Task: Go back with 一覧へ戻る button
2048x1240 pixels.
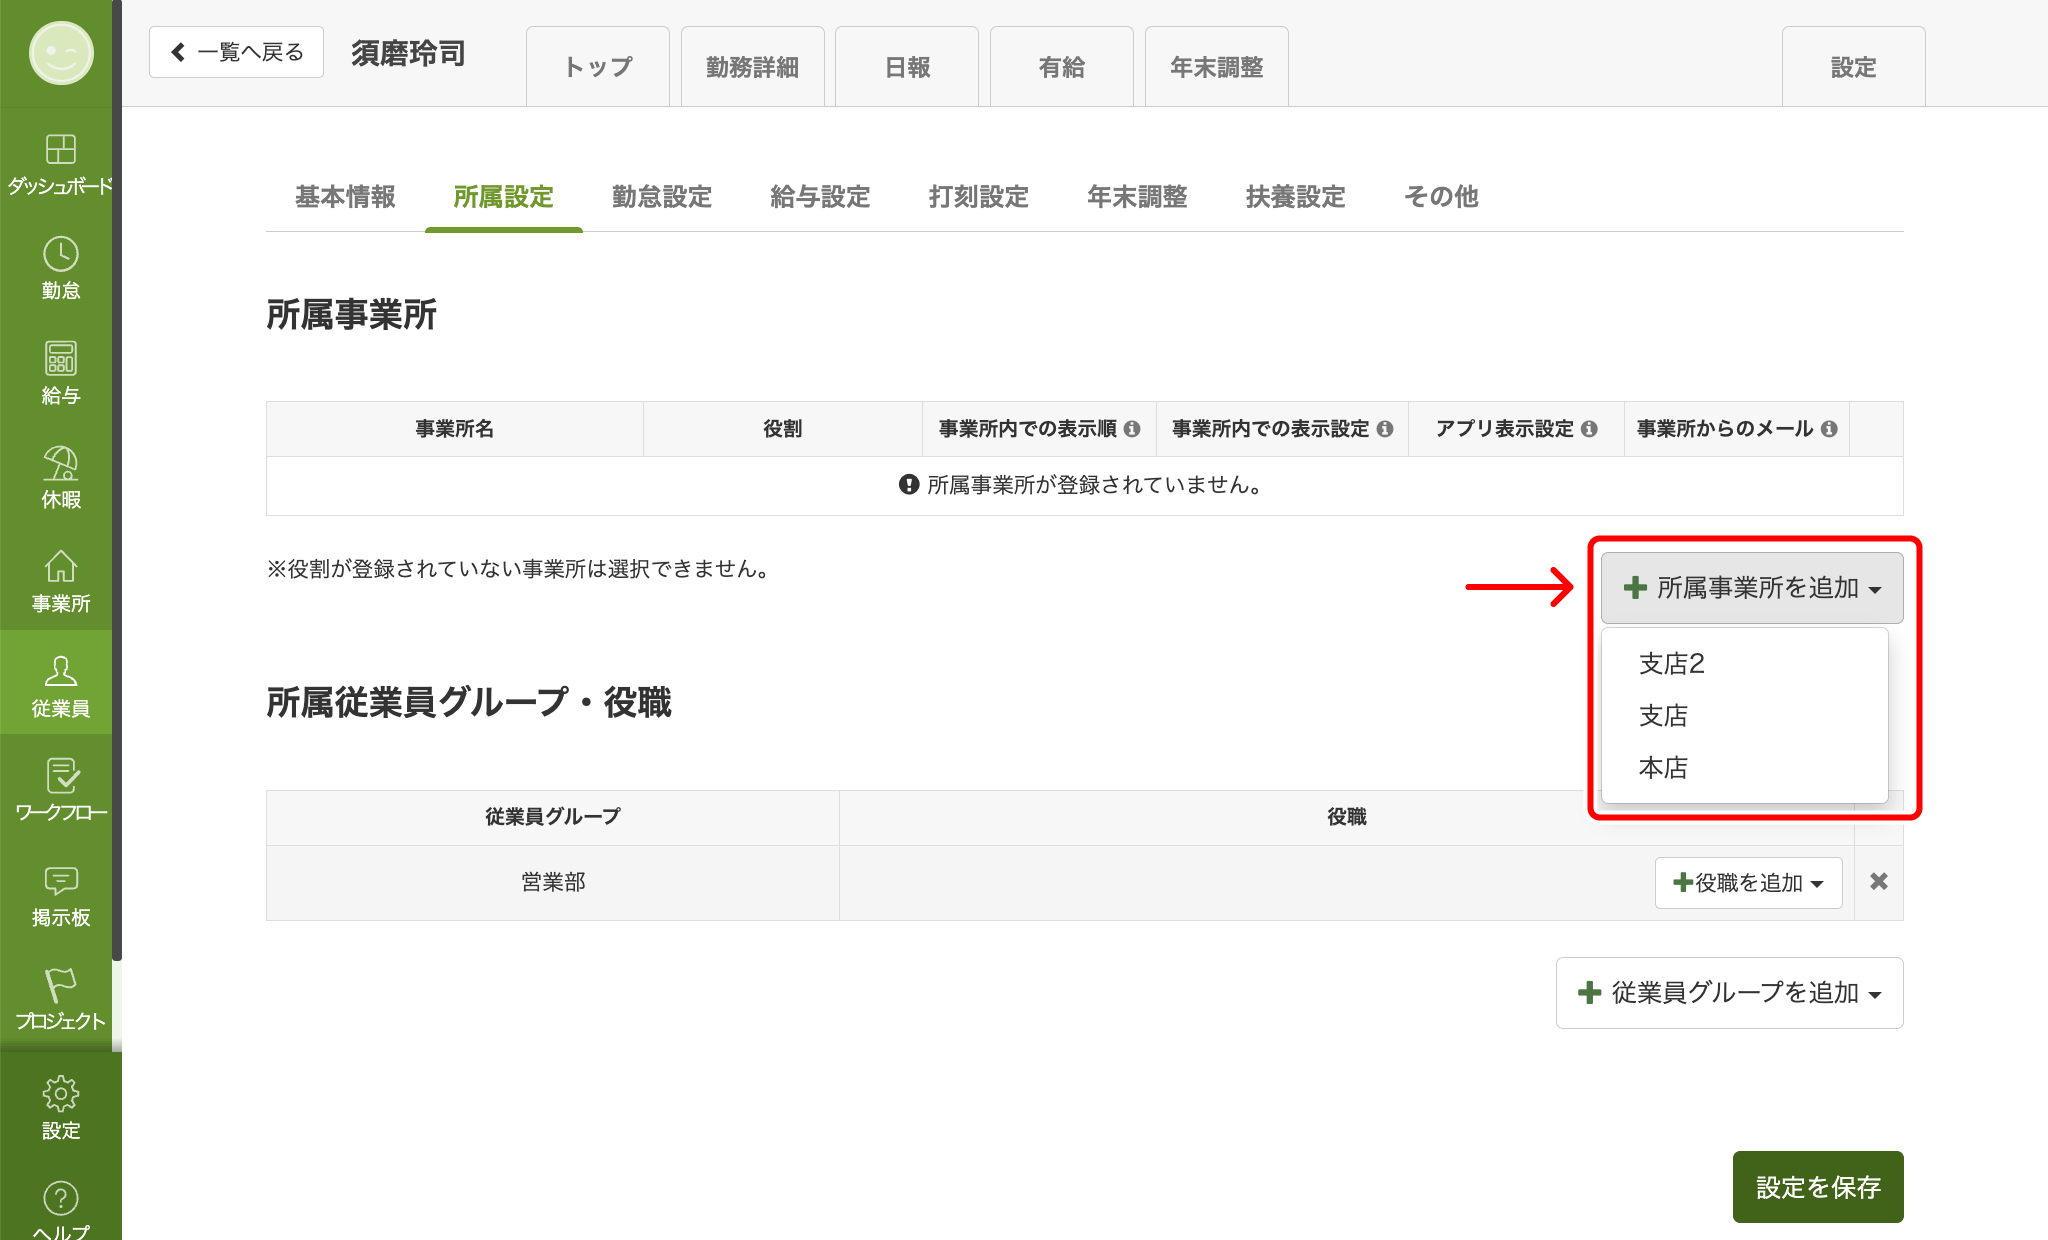Action: (x=236, y=52)
